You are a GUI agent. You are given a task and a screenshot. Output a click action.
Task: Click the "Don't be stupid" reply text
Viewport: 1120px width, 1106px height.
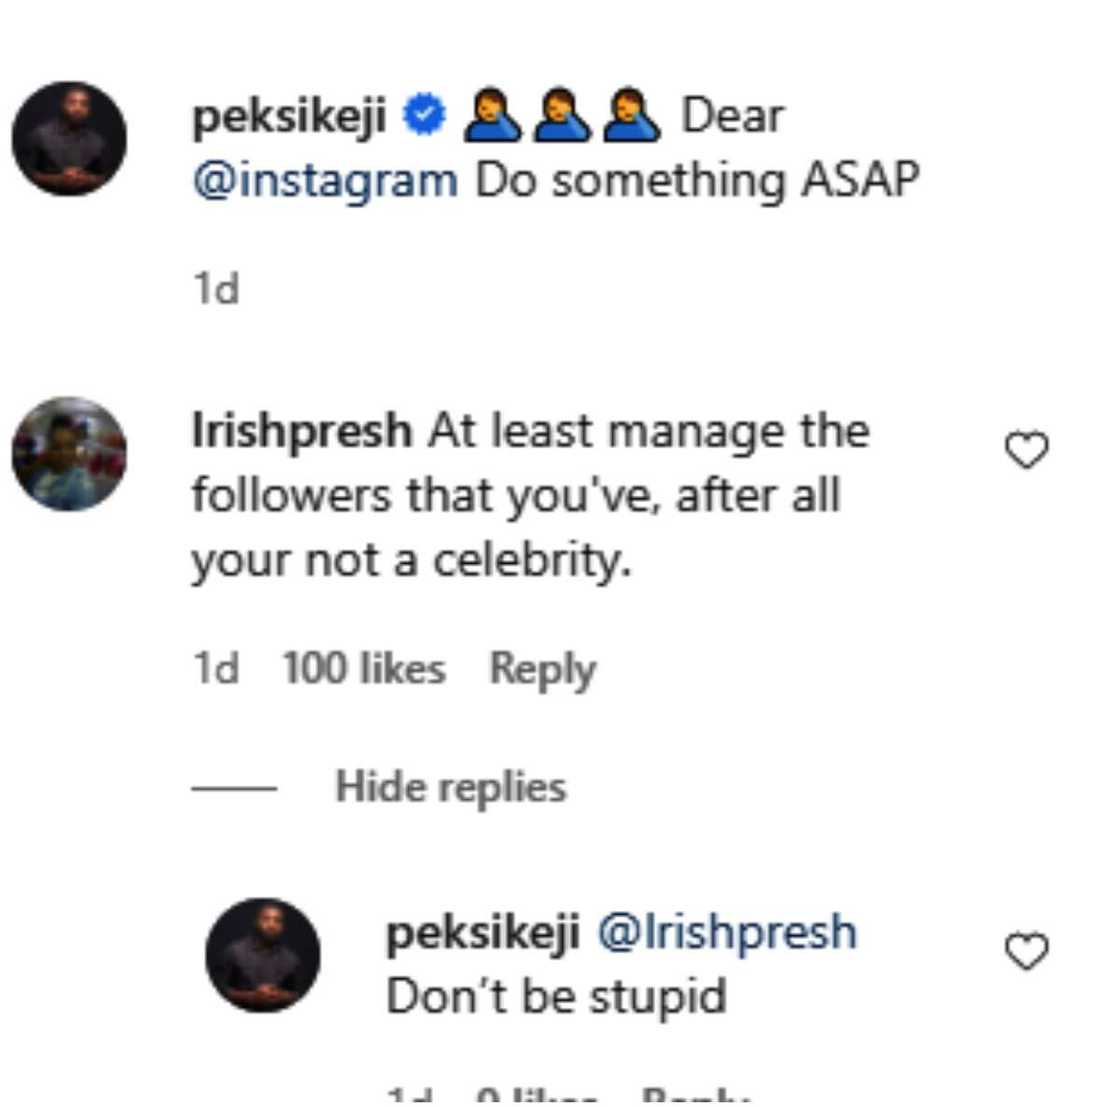(x=556, y=997)
